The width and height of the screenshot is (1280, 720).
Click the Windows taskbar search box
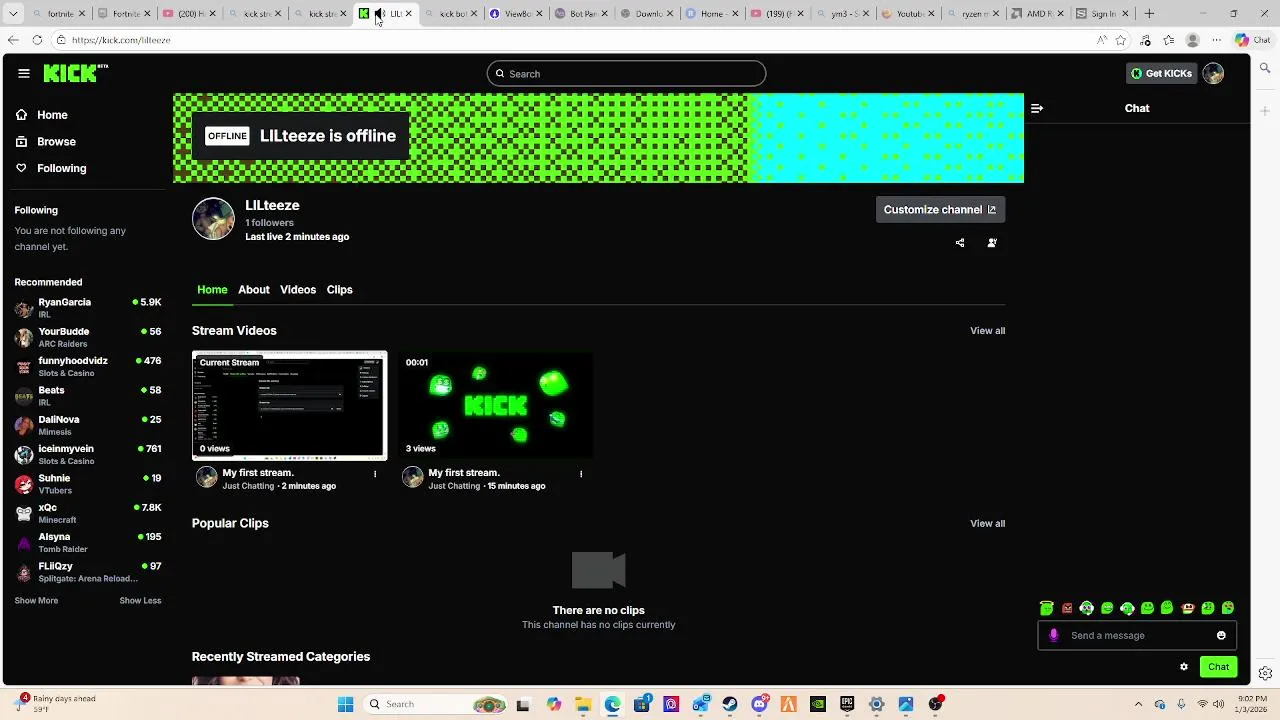point(435,705)
